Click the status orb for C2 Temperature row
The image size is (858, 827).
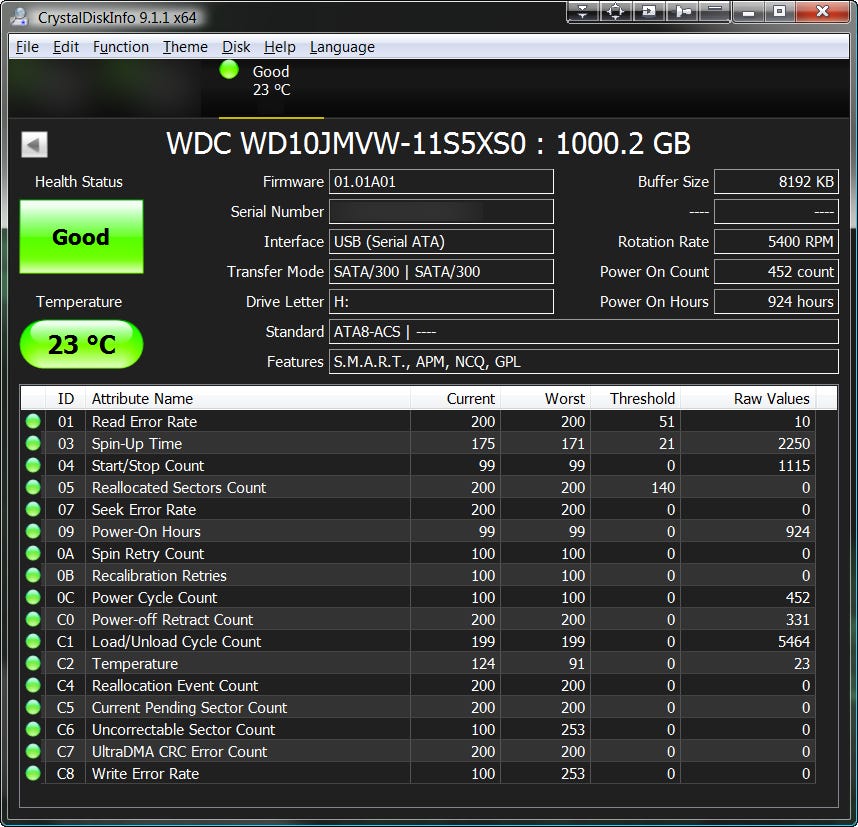[33, 663]
